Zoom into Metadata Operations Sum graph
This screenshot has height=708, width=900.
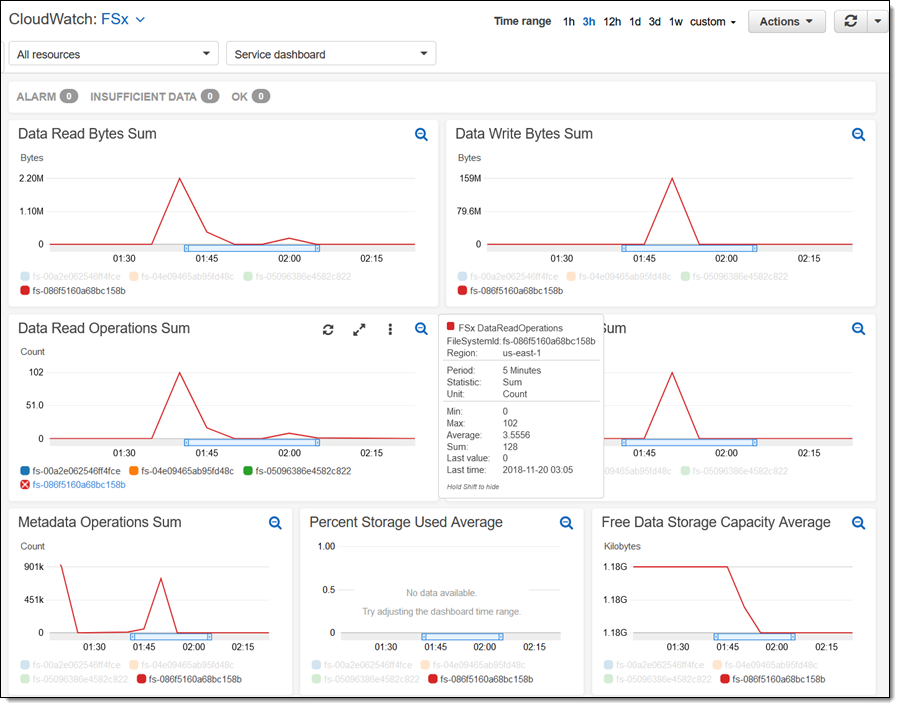click(275, 523)
